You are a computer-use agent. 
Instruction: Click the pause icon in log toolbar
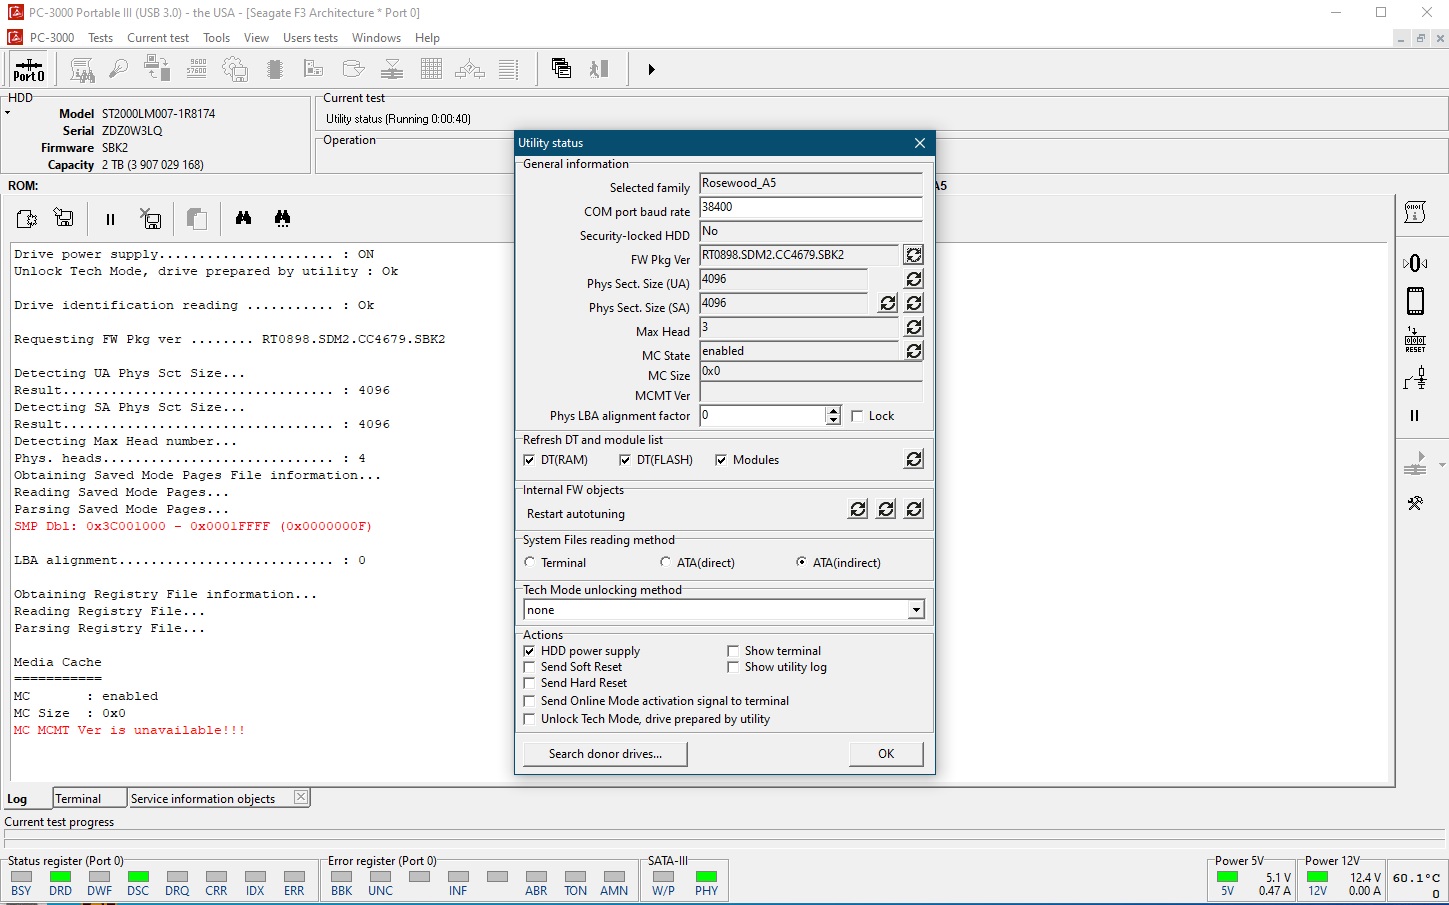coord(110,219)
